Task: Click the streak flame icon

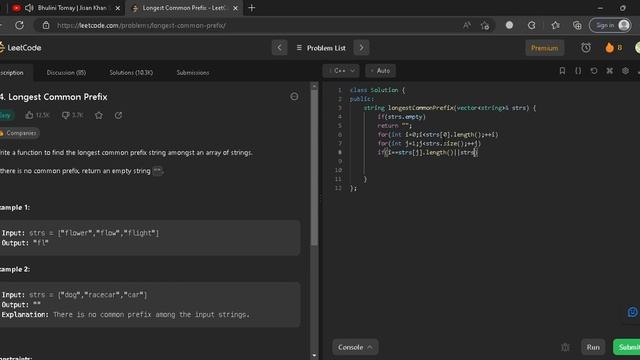Action: [x=609, y=48]
